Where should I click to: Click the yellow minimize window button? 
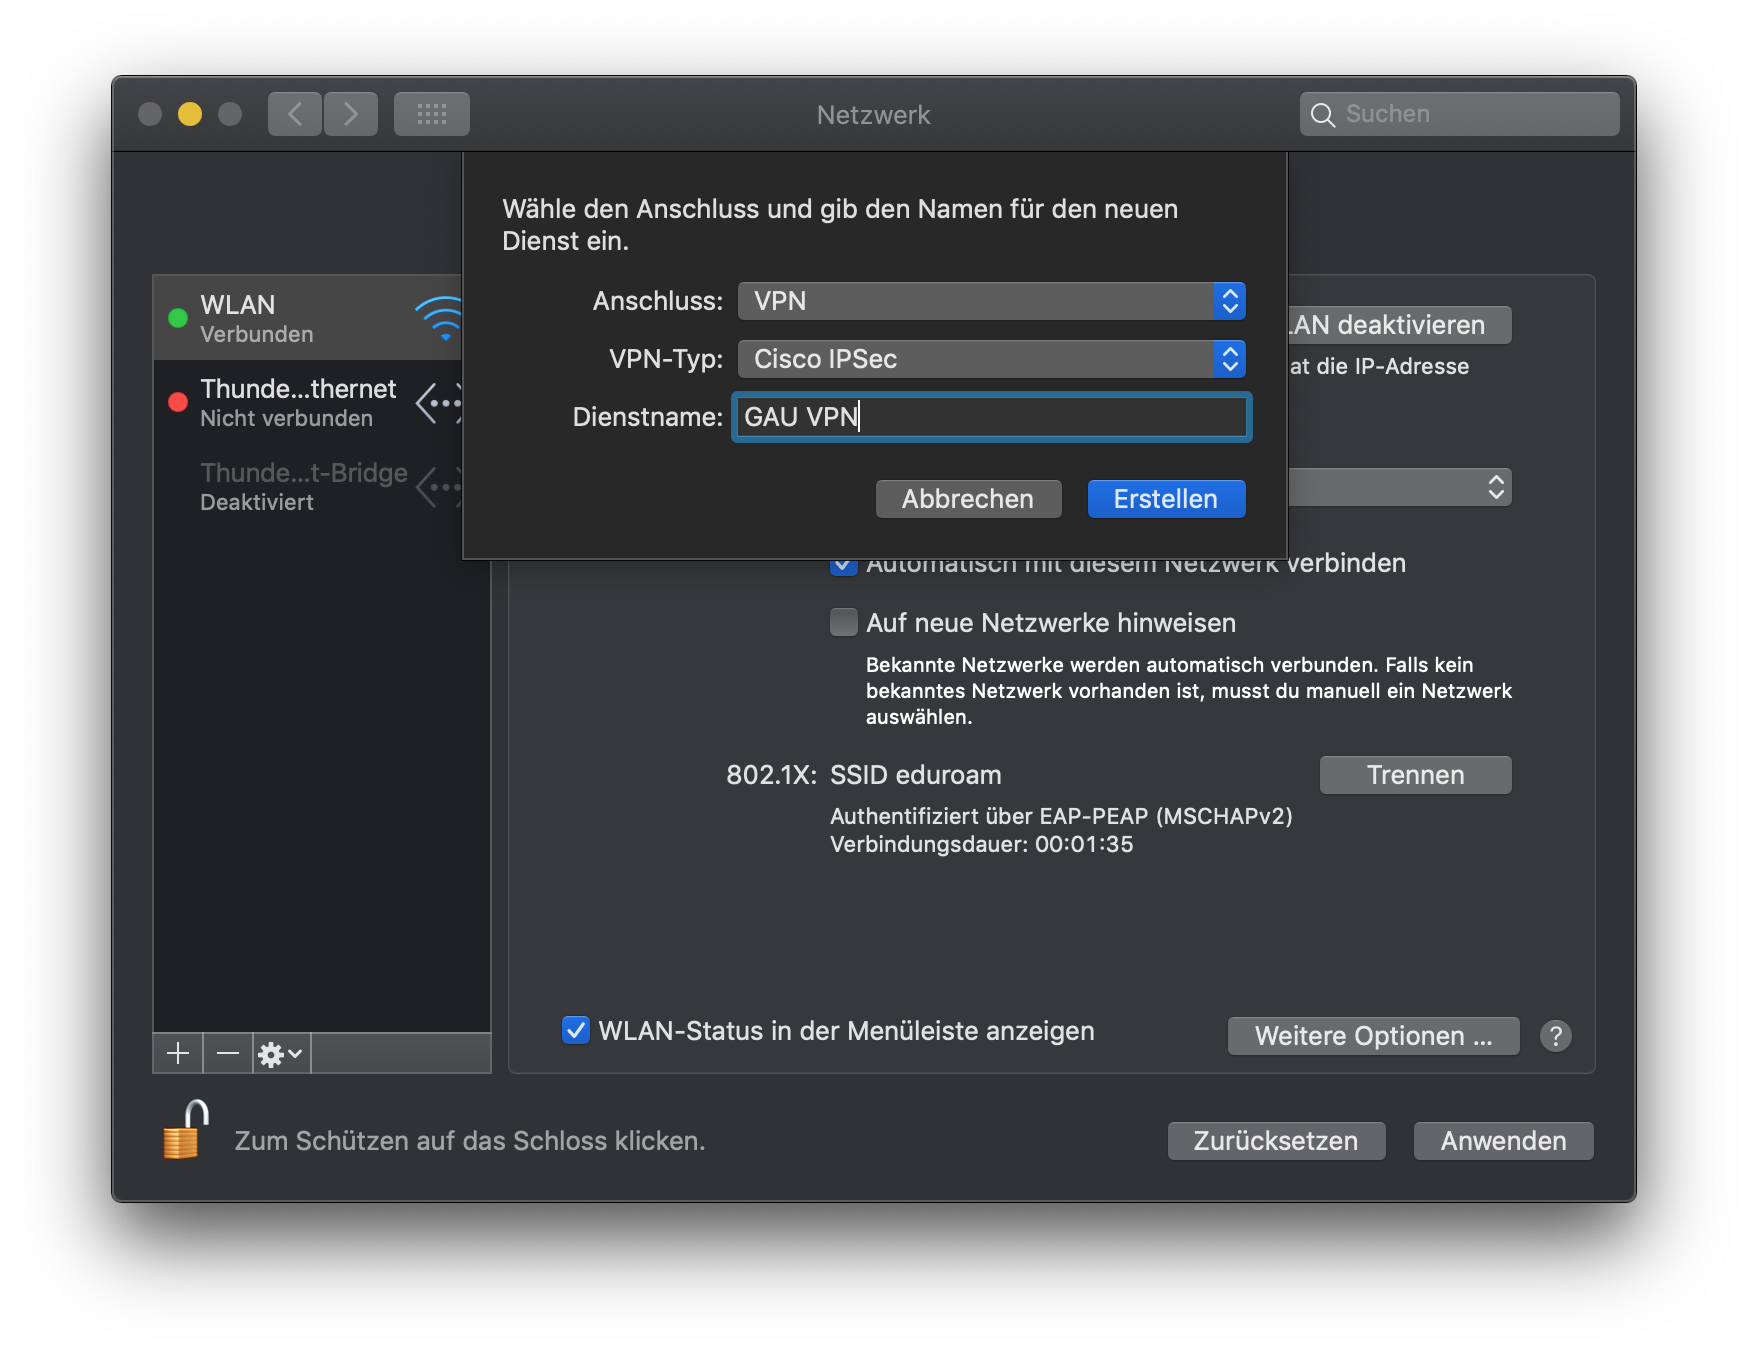click(190, 114)
